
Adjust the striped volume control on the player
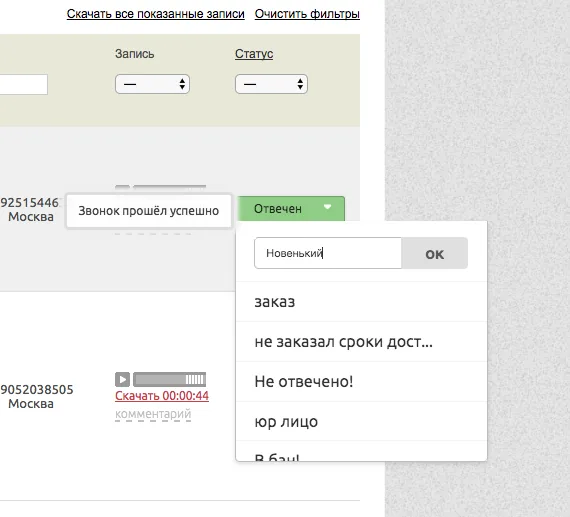coord(196,380)
